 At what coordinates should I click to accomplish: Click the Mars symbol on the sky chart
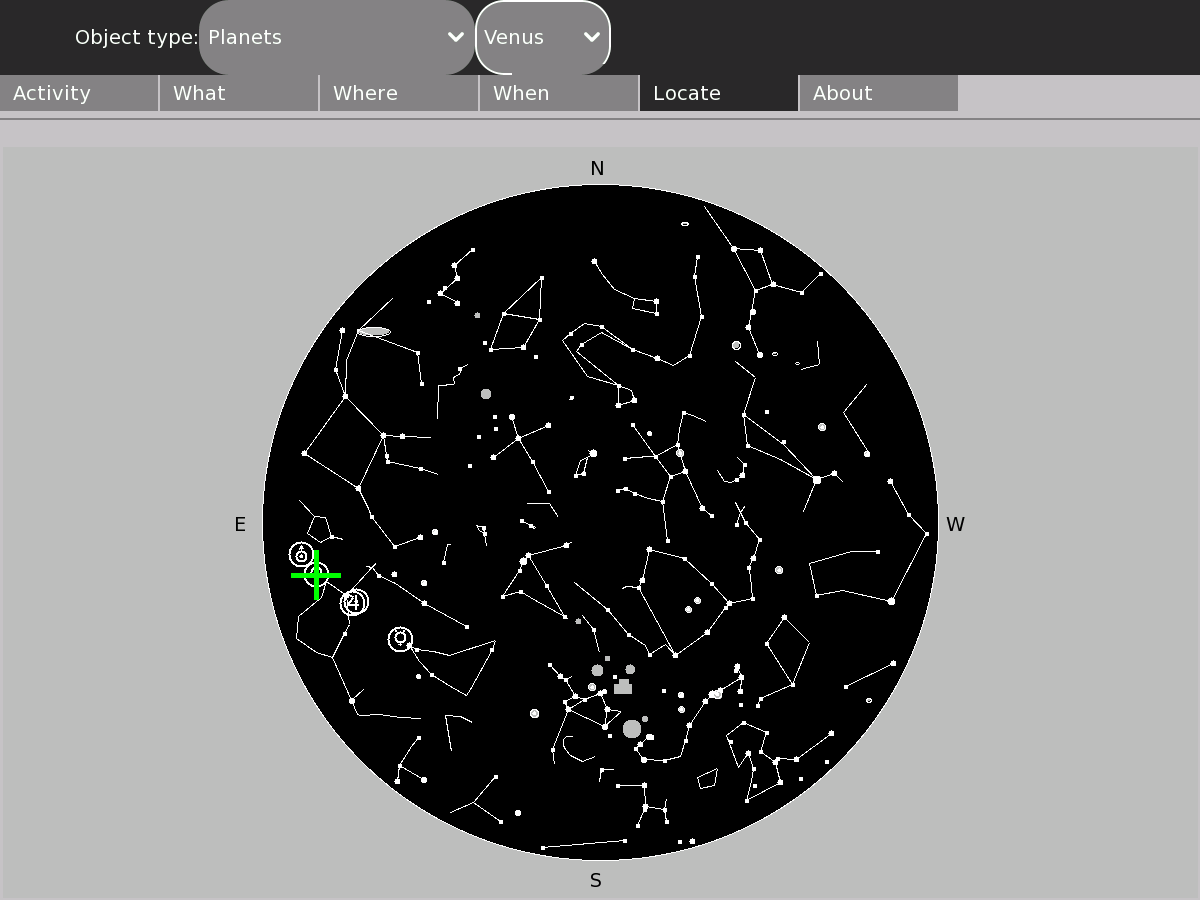301,554
